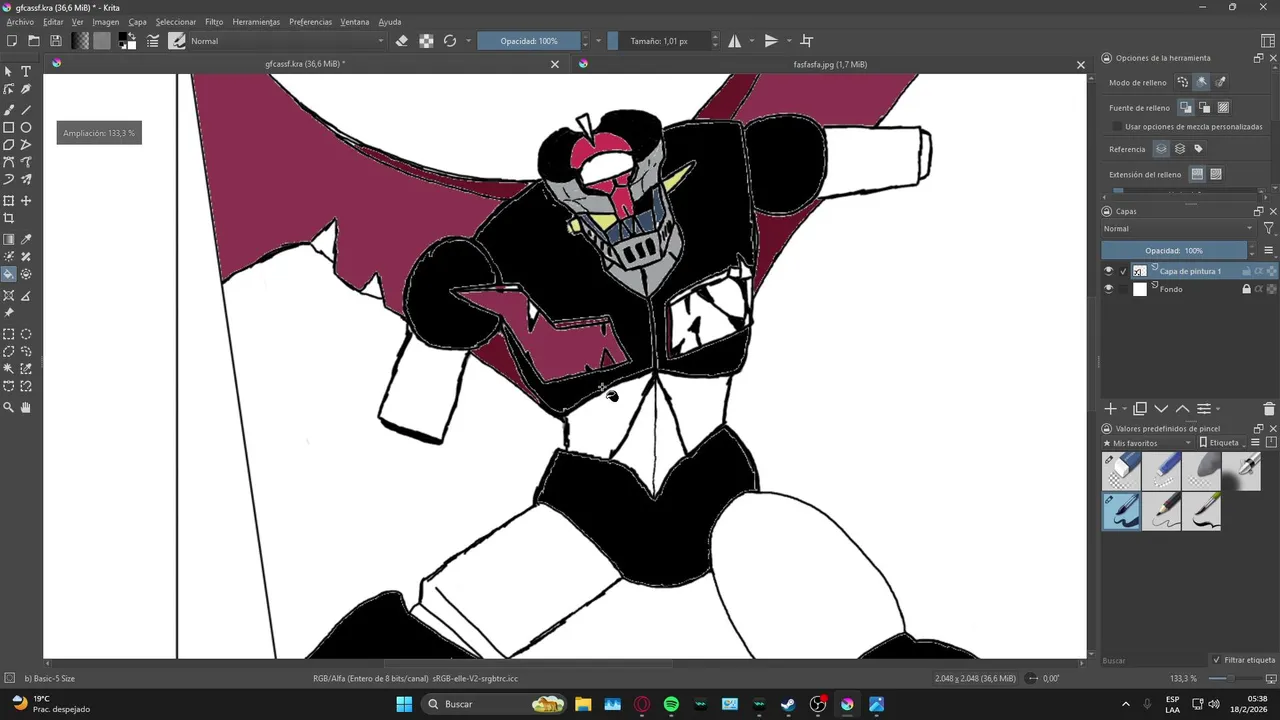Viewport: 1280px width, 720px height.
Task: Select the Freehand Brush tool
Action: [x=9, y=110]
